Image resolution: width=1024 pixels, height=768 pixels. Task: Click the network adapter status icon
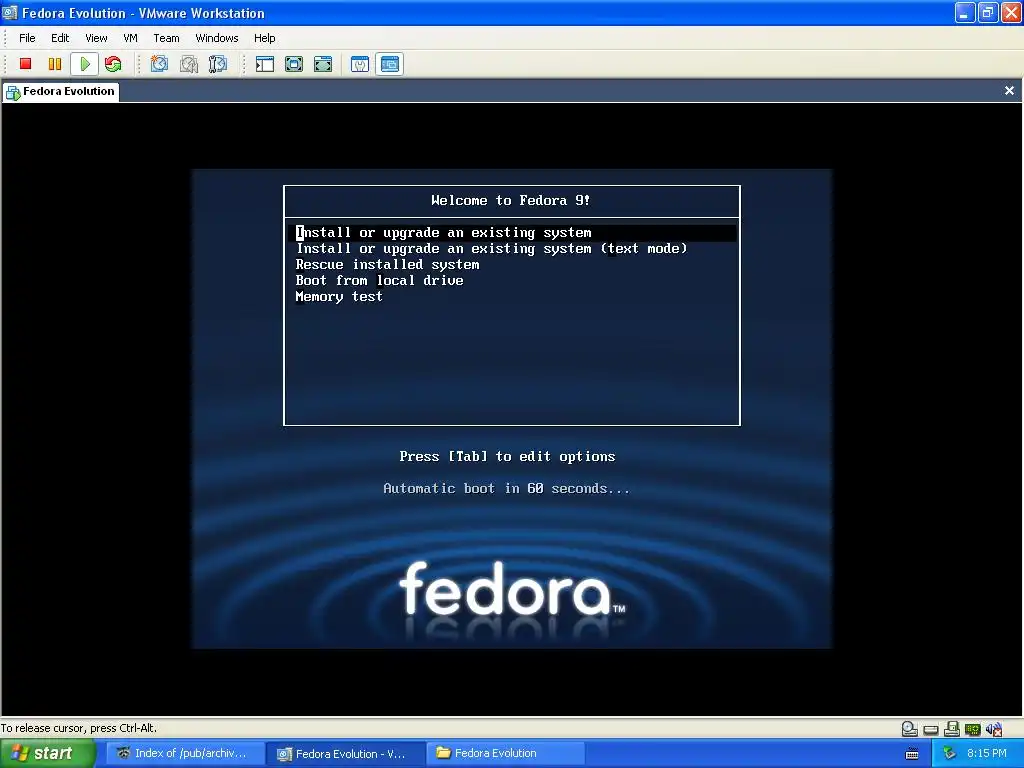[x=972, y=729]
